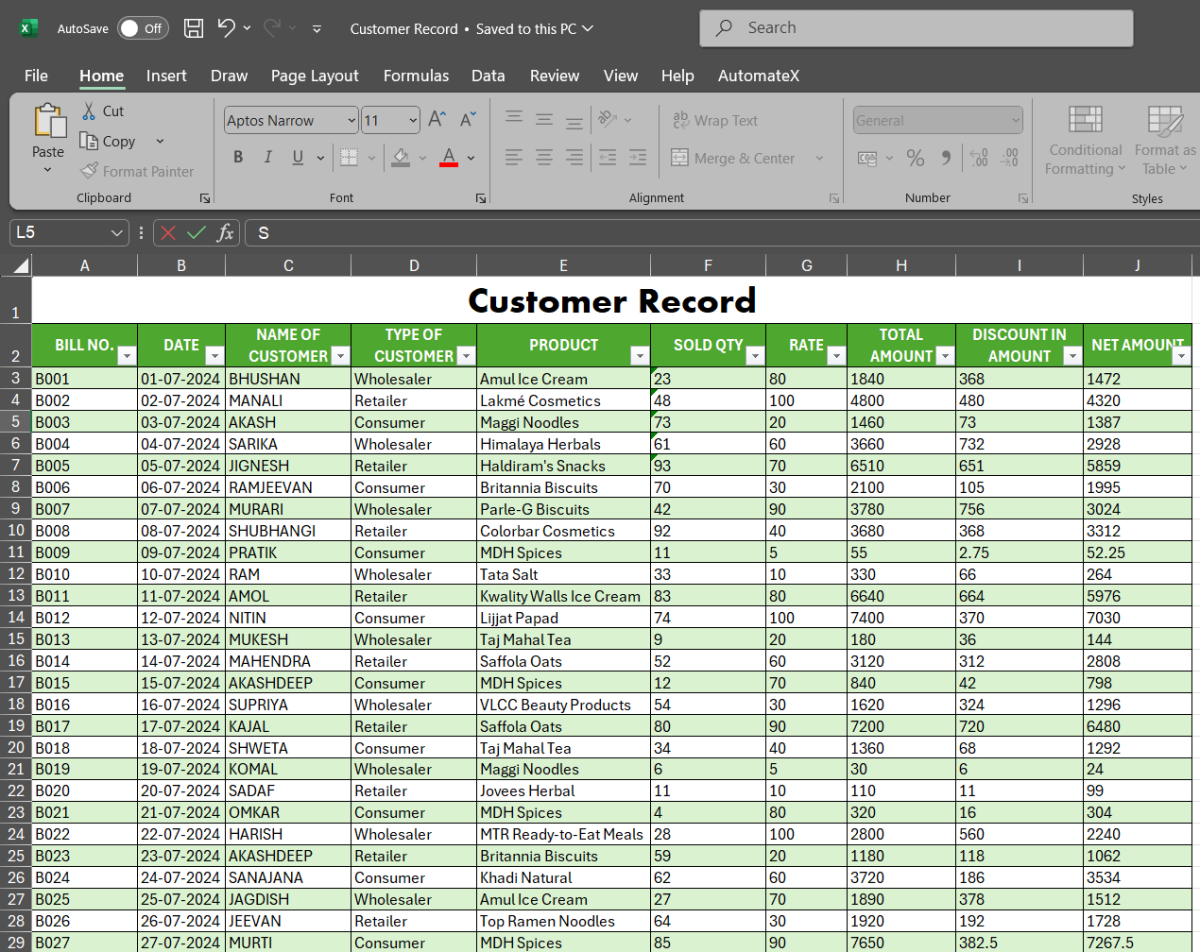Click the Save icon in title bar
Image resolution: width=1200 pixels, height=952 pixels.
194,29
